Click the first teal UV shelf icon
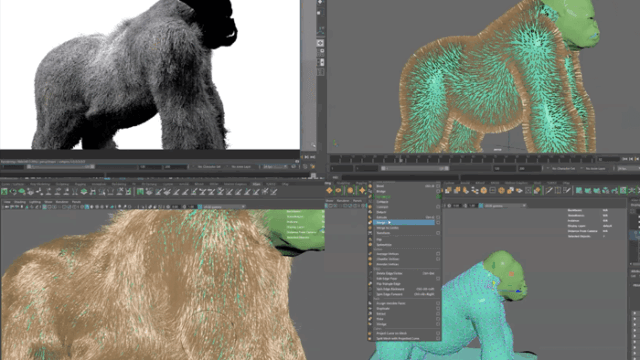 pyautogui.click(x=579, y=191)
